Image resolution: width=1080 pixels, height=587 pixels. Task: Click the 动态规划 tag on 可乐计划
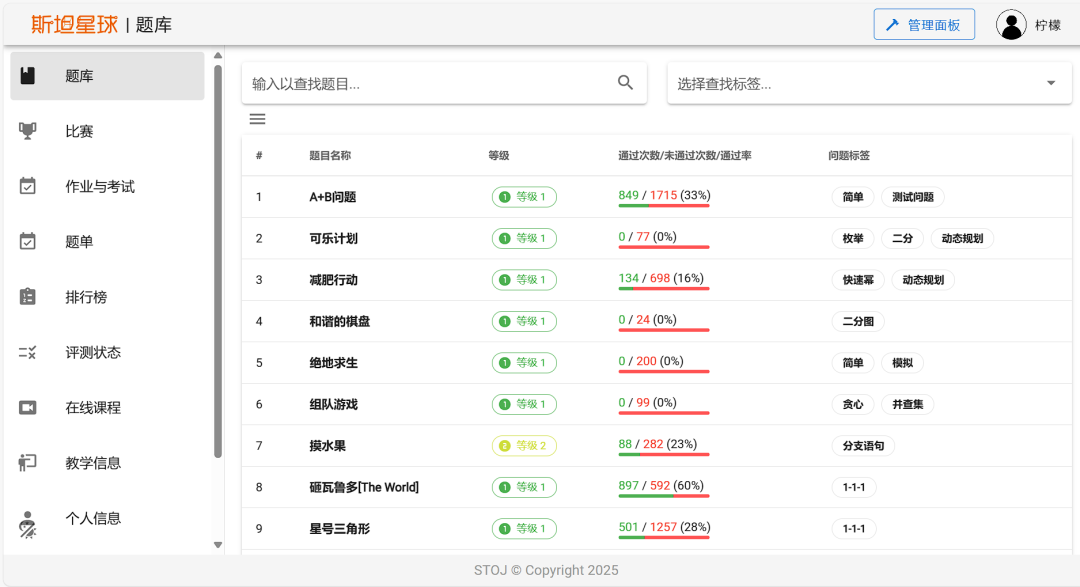961,238
